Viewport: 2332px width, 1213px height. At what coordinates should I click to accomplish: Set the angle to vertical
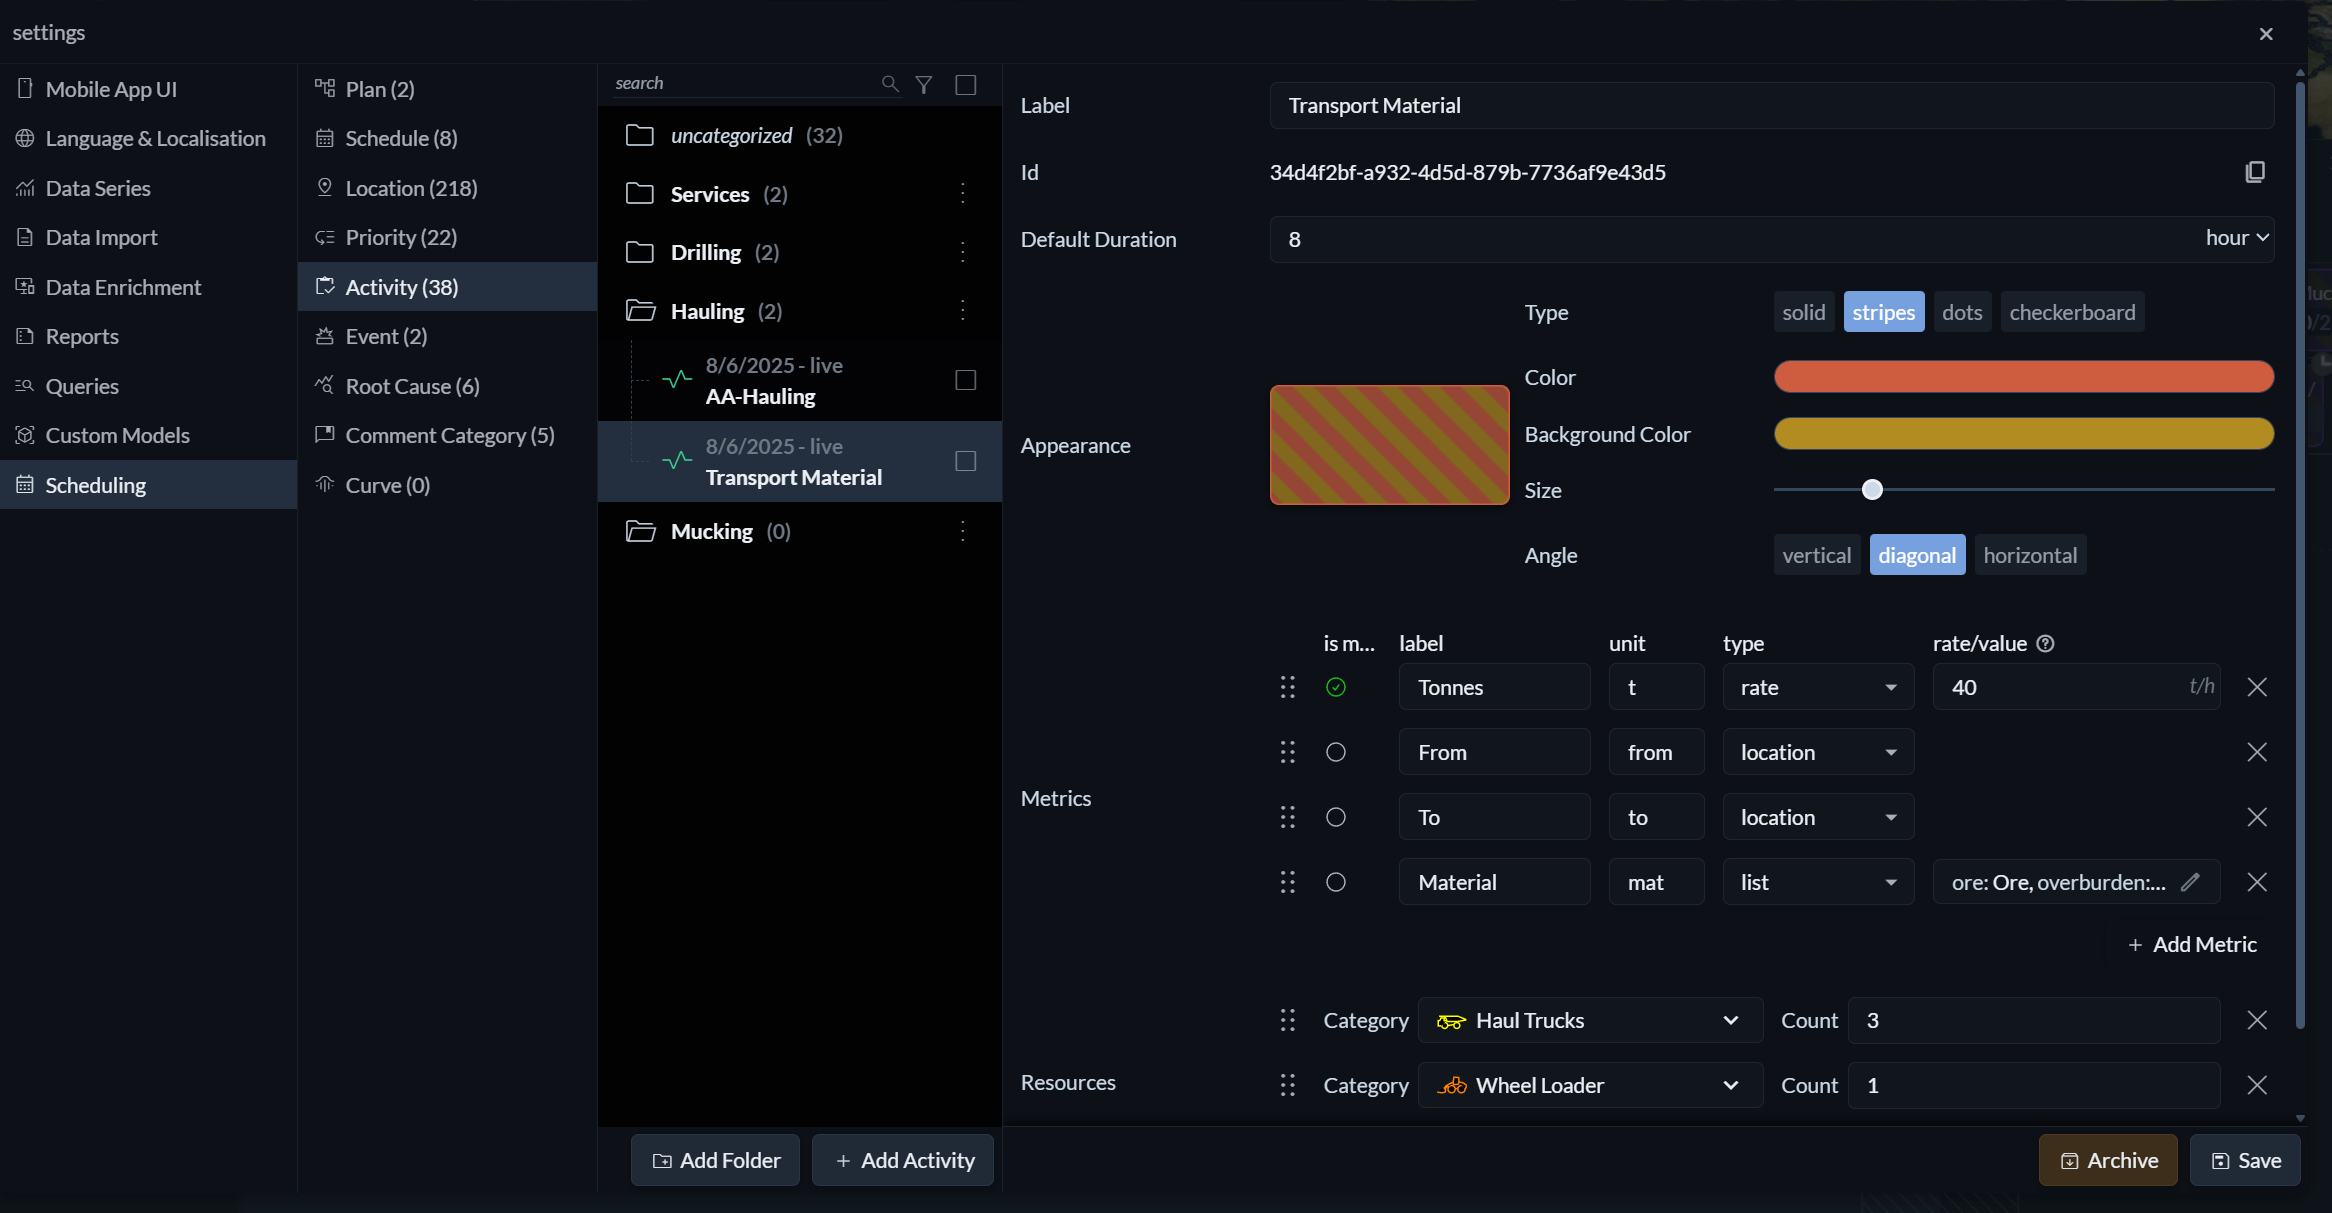[1817, 555]
